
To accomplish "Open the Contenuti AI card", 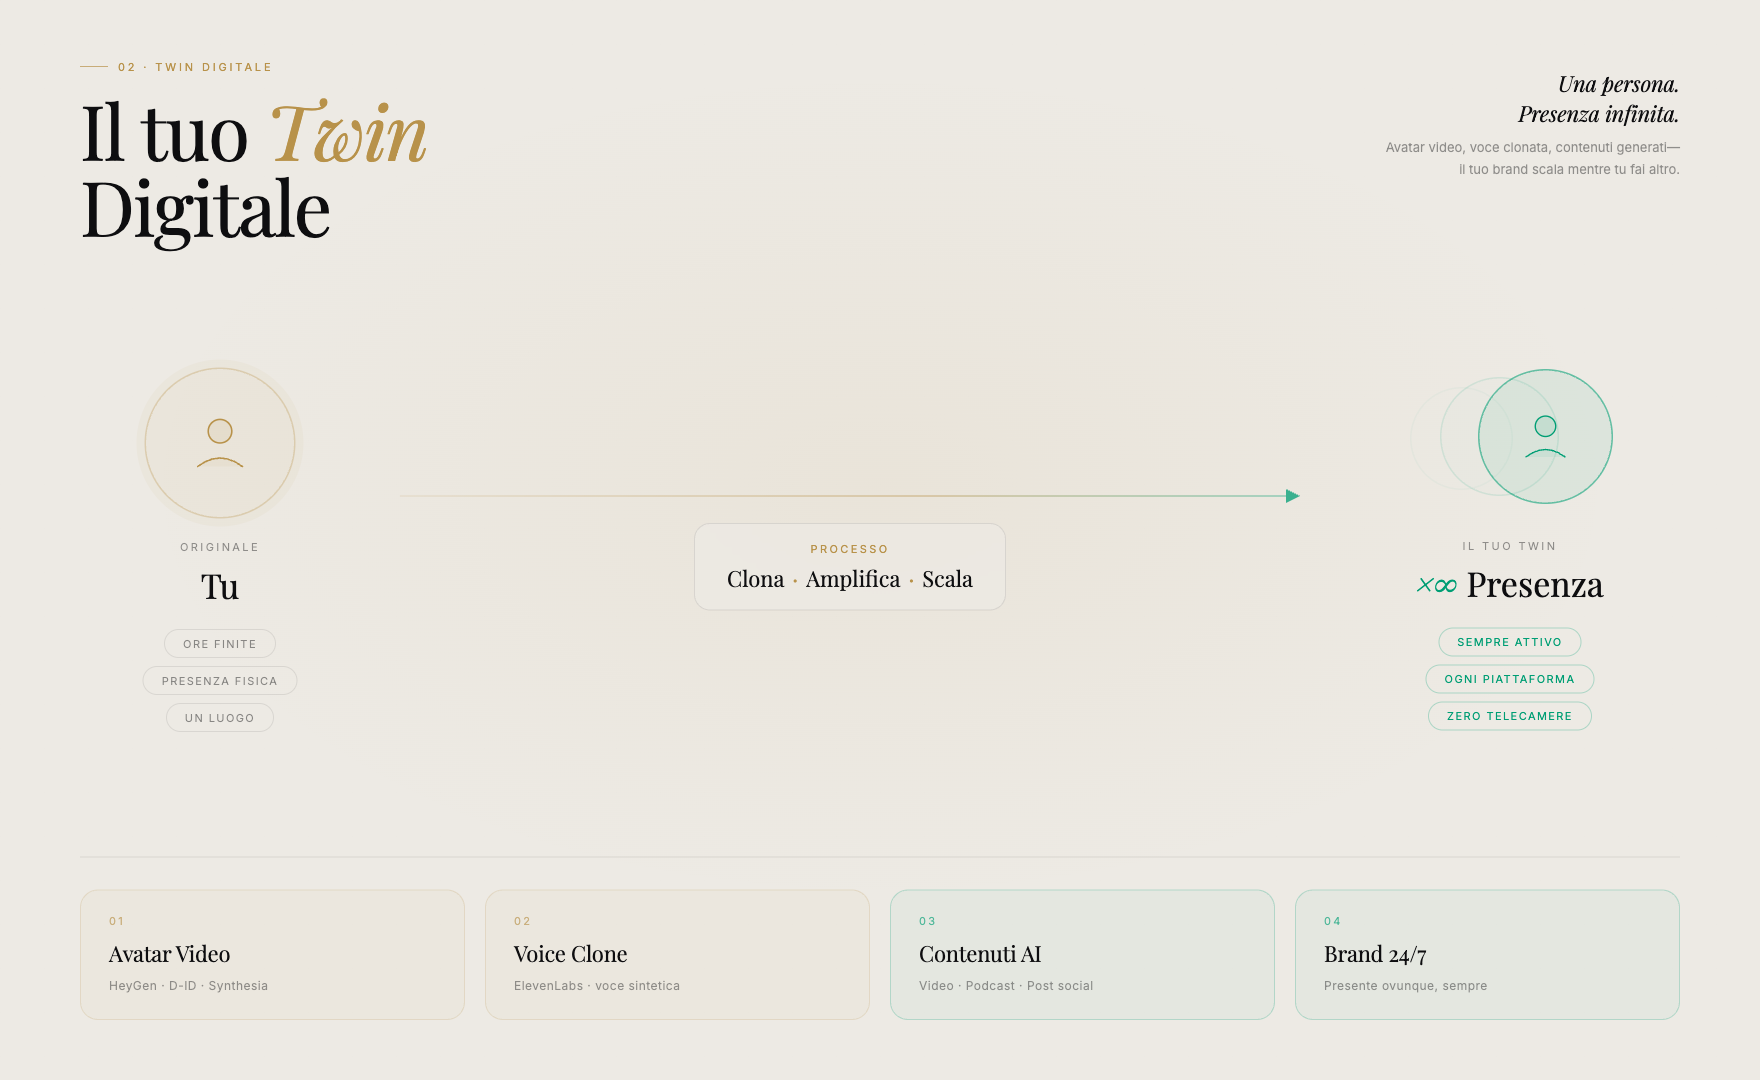I will (x=1082, y=955).
